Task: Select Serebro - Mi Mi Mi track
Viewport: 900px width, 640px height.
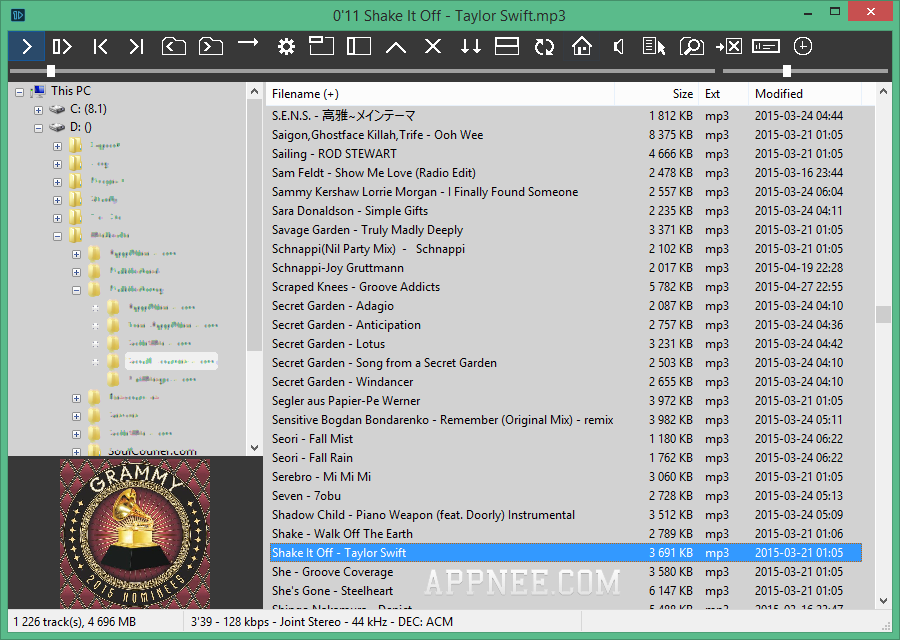Action: pos(565,476)
